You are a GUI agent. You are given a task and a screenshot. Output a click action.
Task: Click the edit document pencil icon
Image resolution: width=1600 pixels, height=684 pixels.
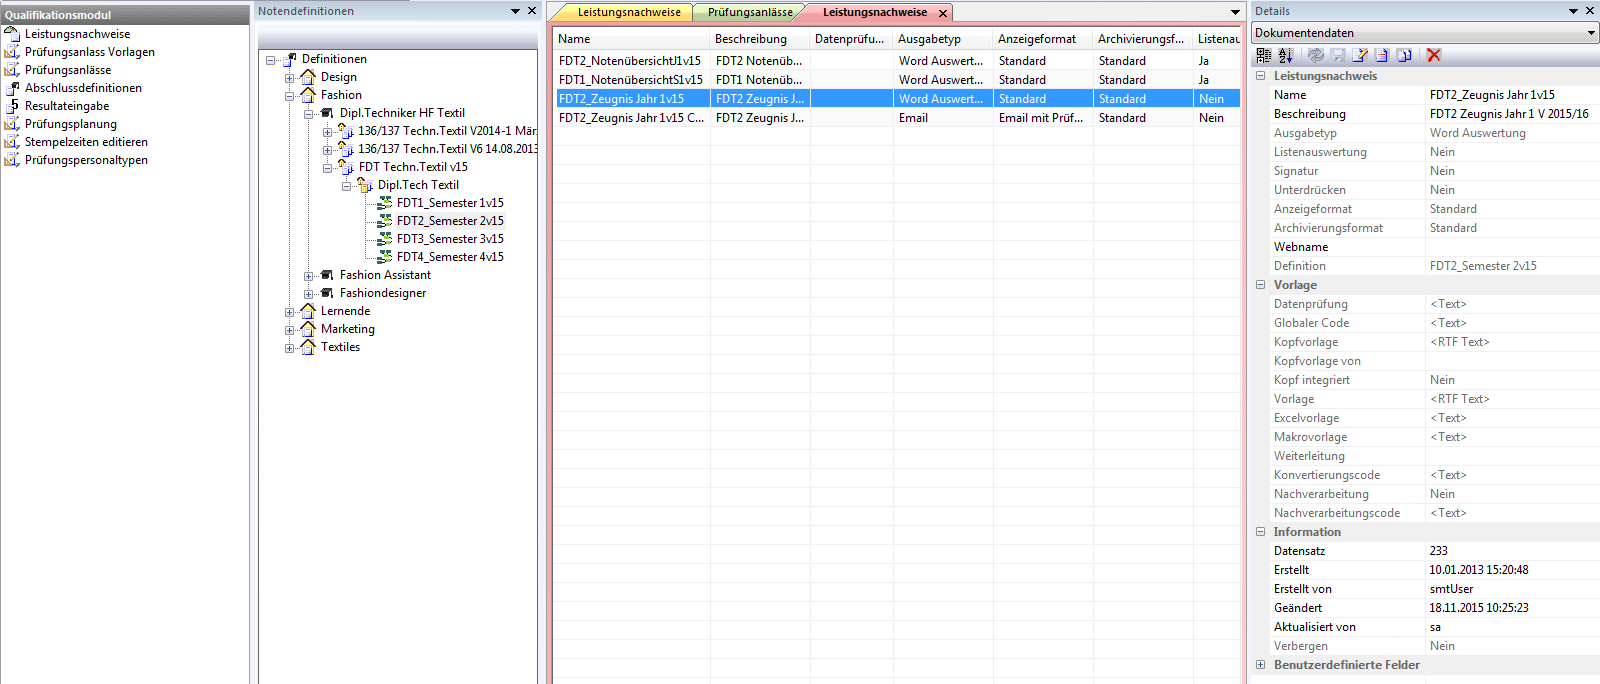coord(1360,56)
